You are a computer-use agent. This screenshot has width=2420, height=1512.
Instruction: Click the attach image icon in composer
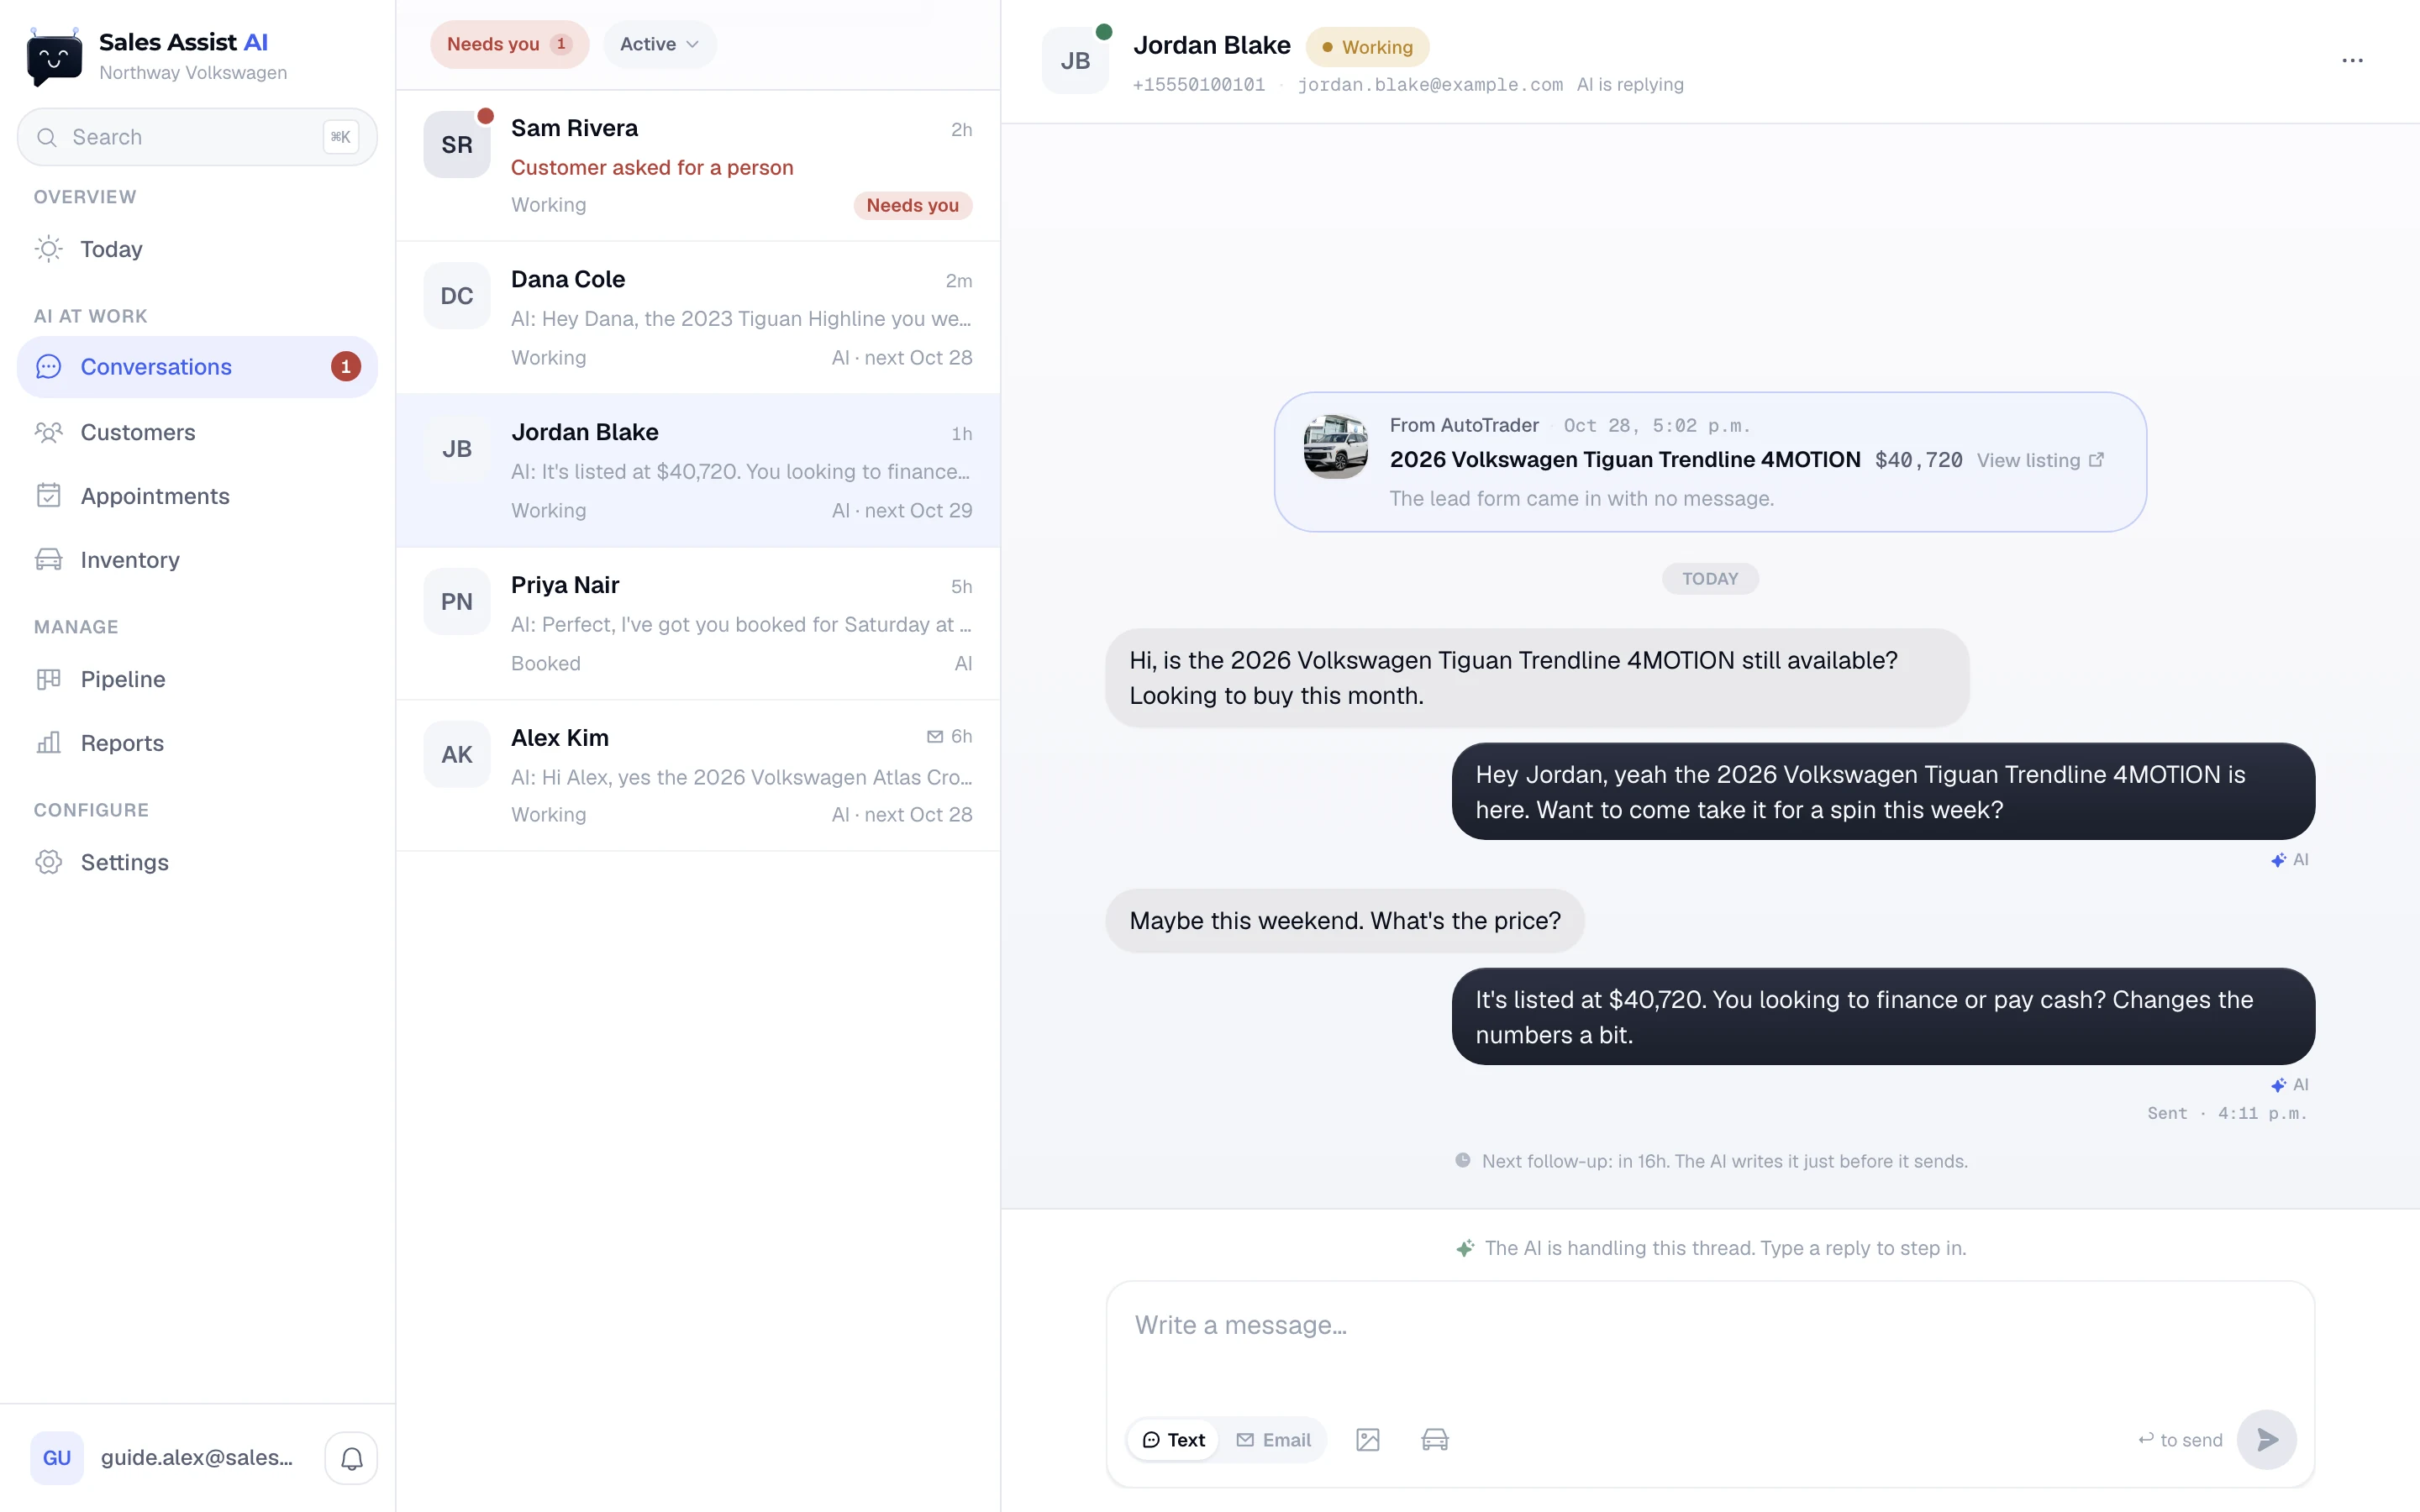click(1367, 1440)
